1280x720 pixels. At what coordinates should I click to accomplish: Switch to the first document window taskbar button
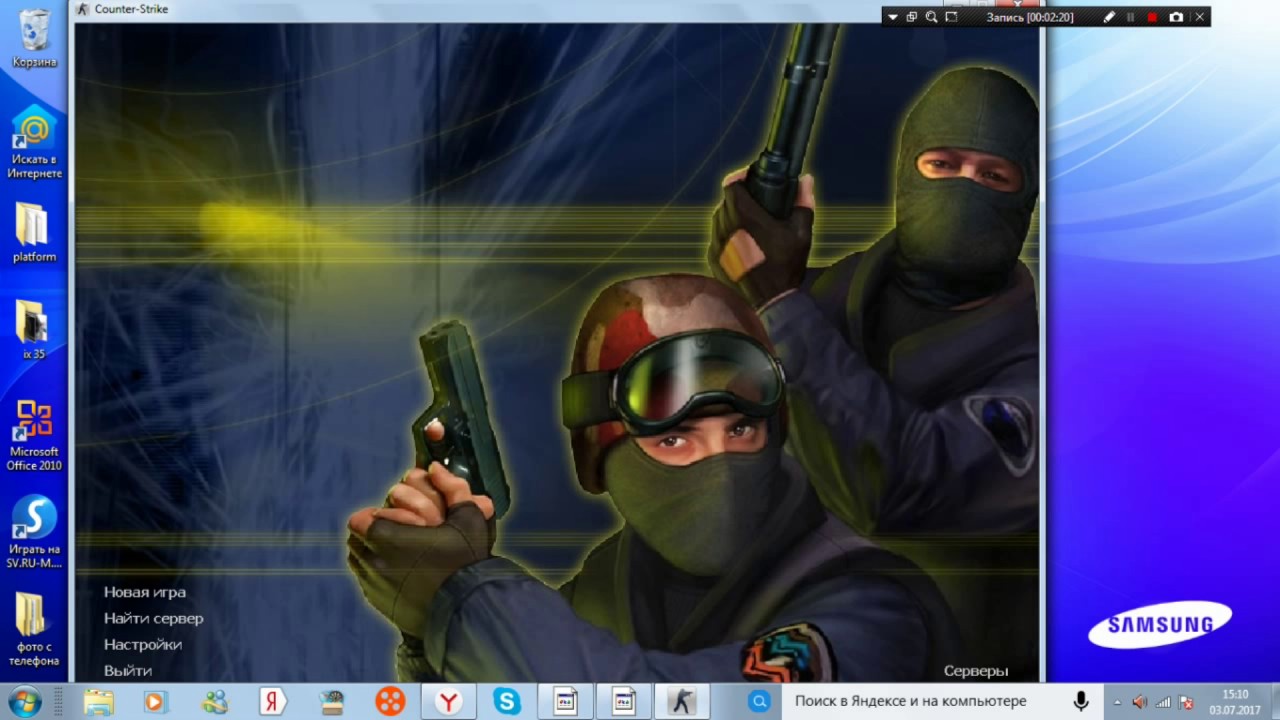click(566, 701)
